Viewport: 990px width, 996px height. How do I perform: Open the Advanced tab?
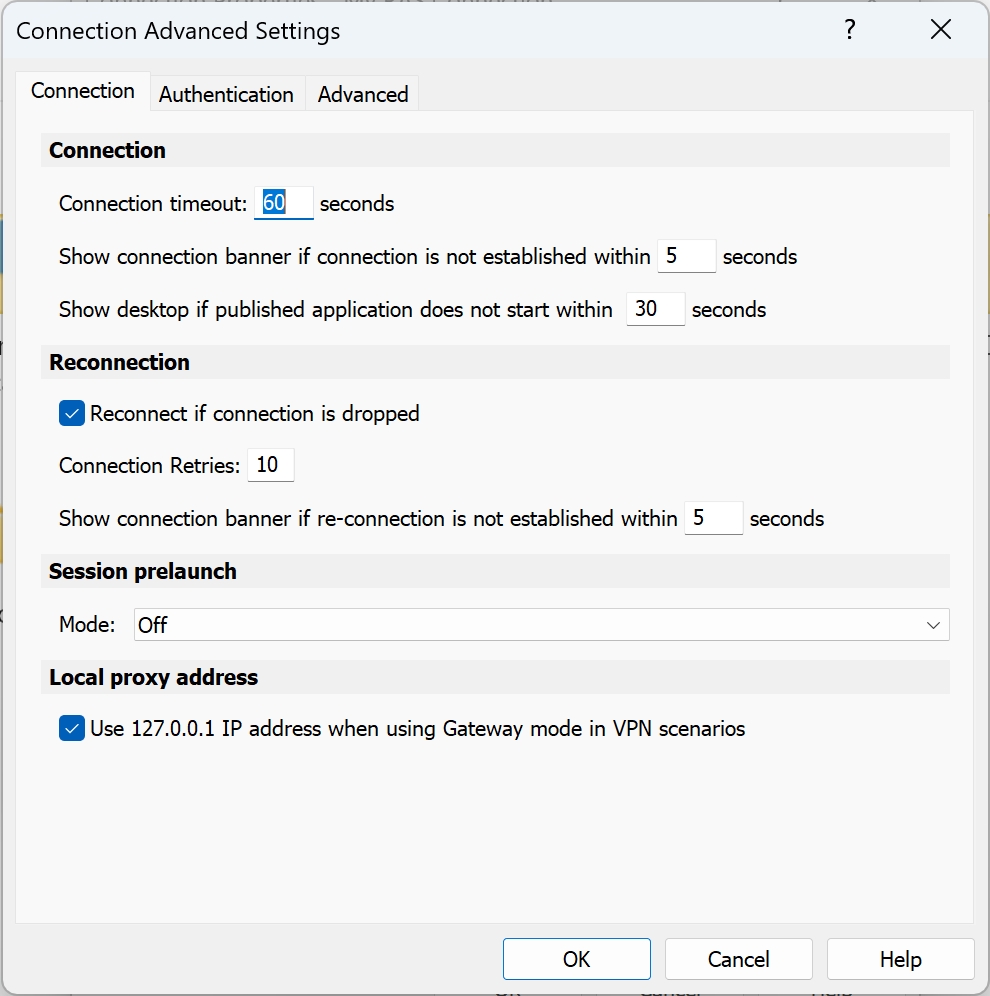363,94
